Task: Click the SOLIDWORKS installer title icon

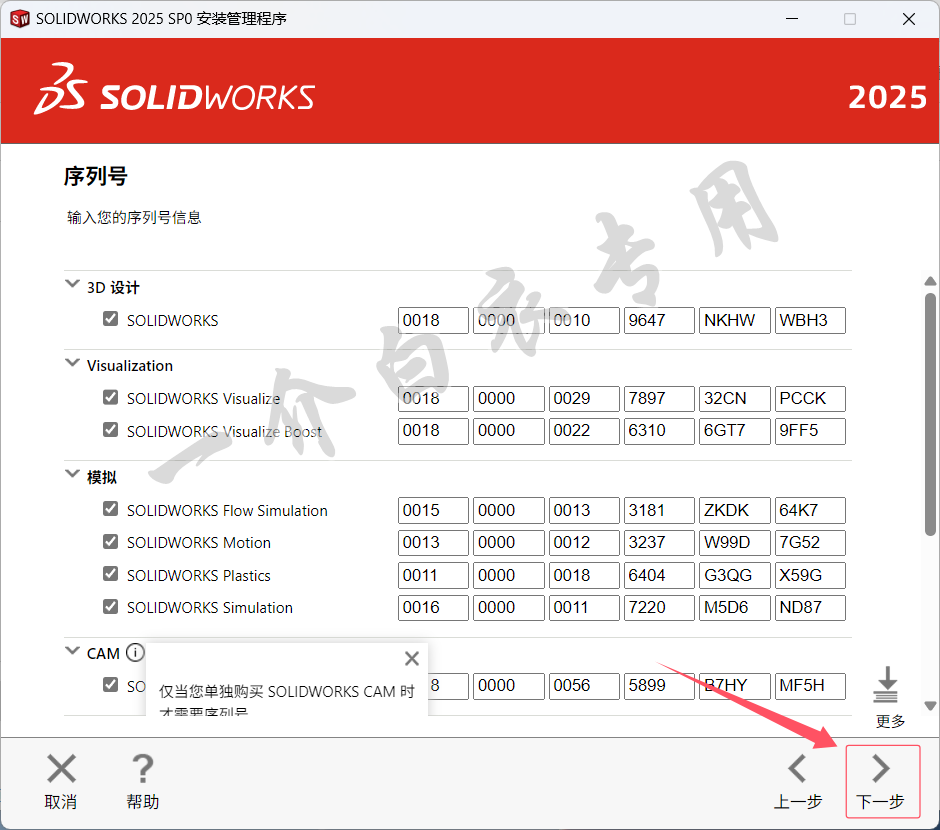Action: pyautogui.click(x=19, y=19)
